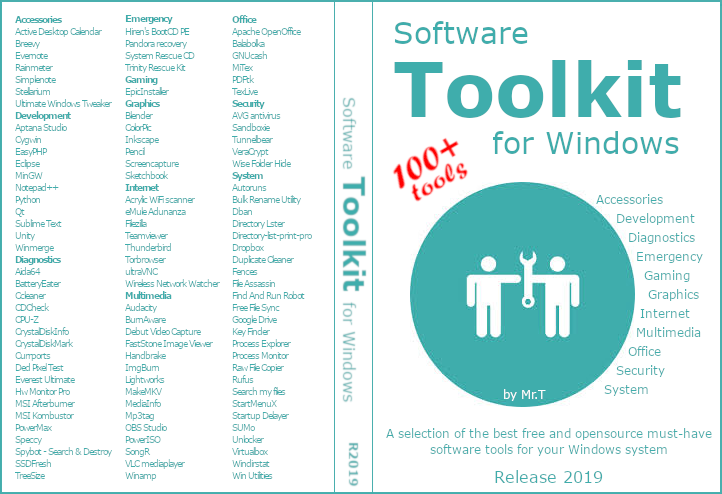Select "Apache OpenOffice"
Image resolution: width=722 pixels, height=494 pixels.
[267, 32]
